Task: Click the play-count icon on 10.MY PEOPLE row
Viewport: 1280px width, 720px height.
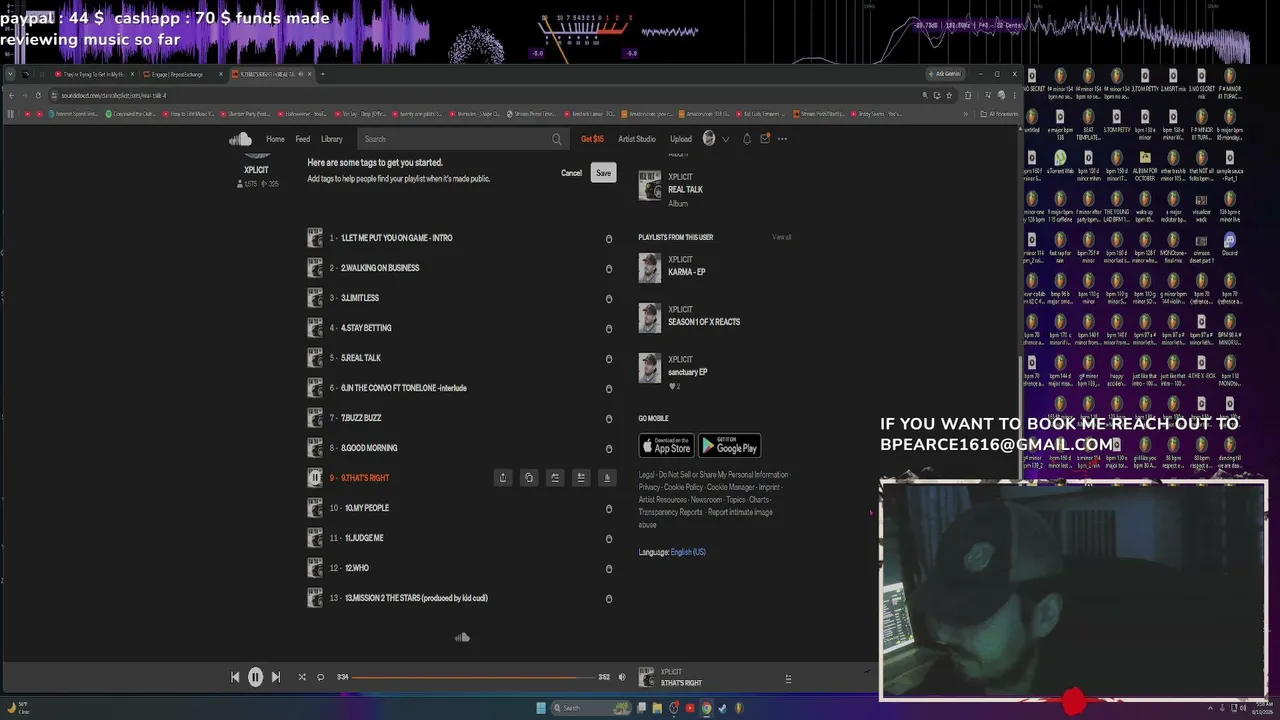Action: coord(609,509)
